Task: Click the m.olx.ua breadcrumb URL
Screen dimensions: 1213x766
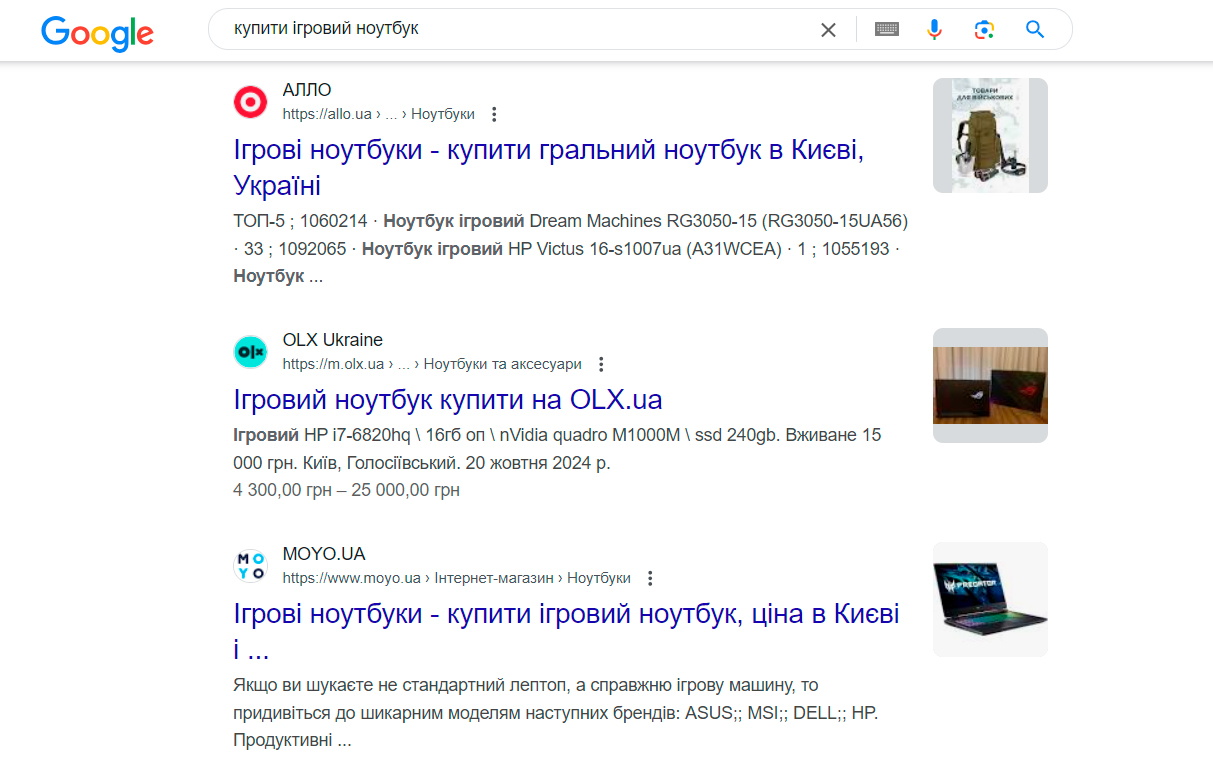Action: click(x=432, y=364)
